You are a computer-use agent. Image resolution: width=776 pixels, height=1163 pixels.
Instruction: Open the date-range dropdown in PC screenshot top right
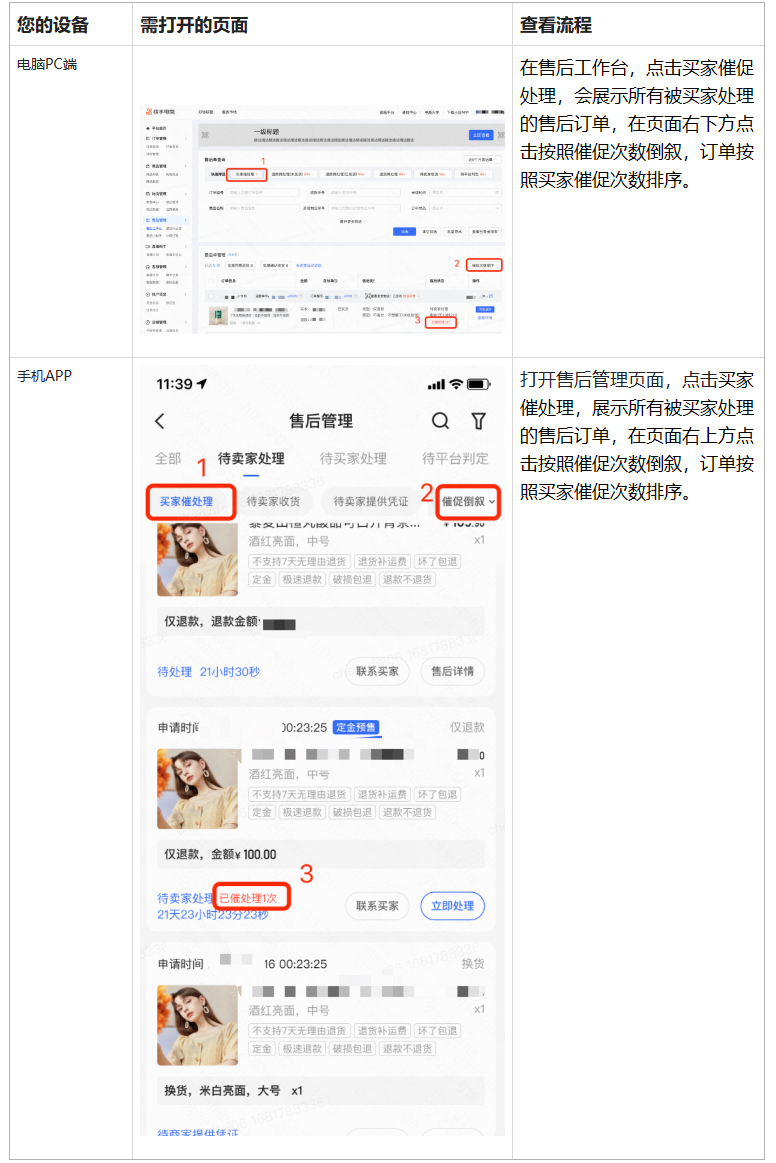(483, 159)
